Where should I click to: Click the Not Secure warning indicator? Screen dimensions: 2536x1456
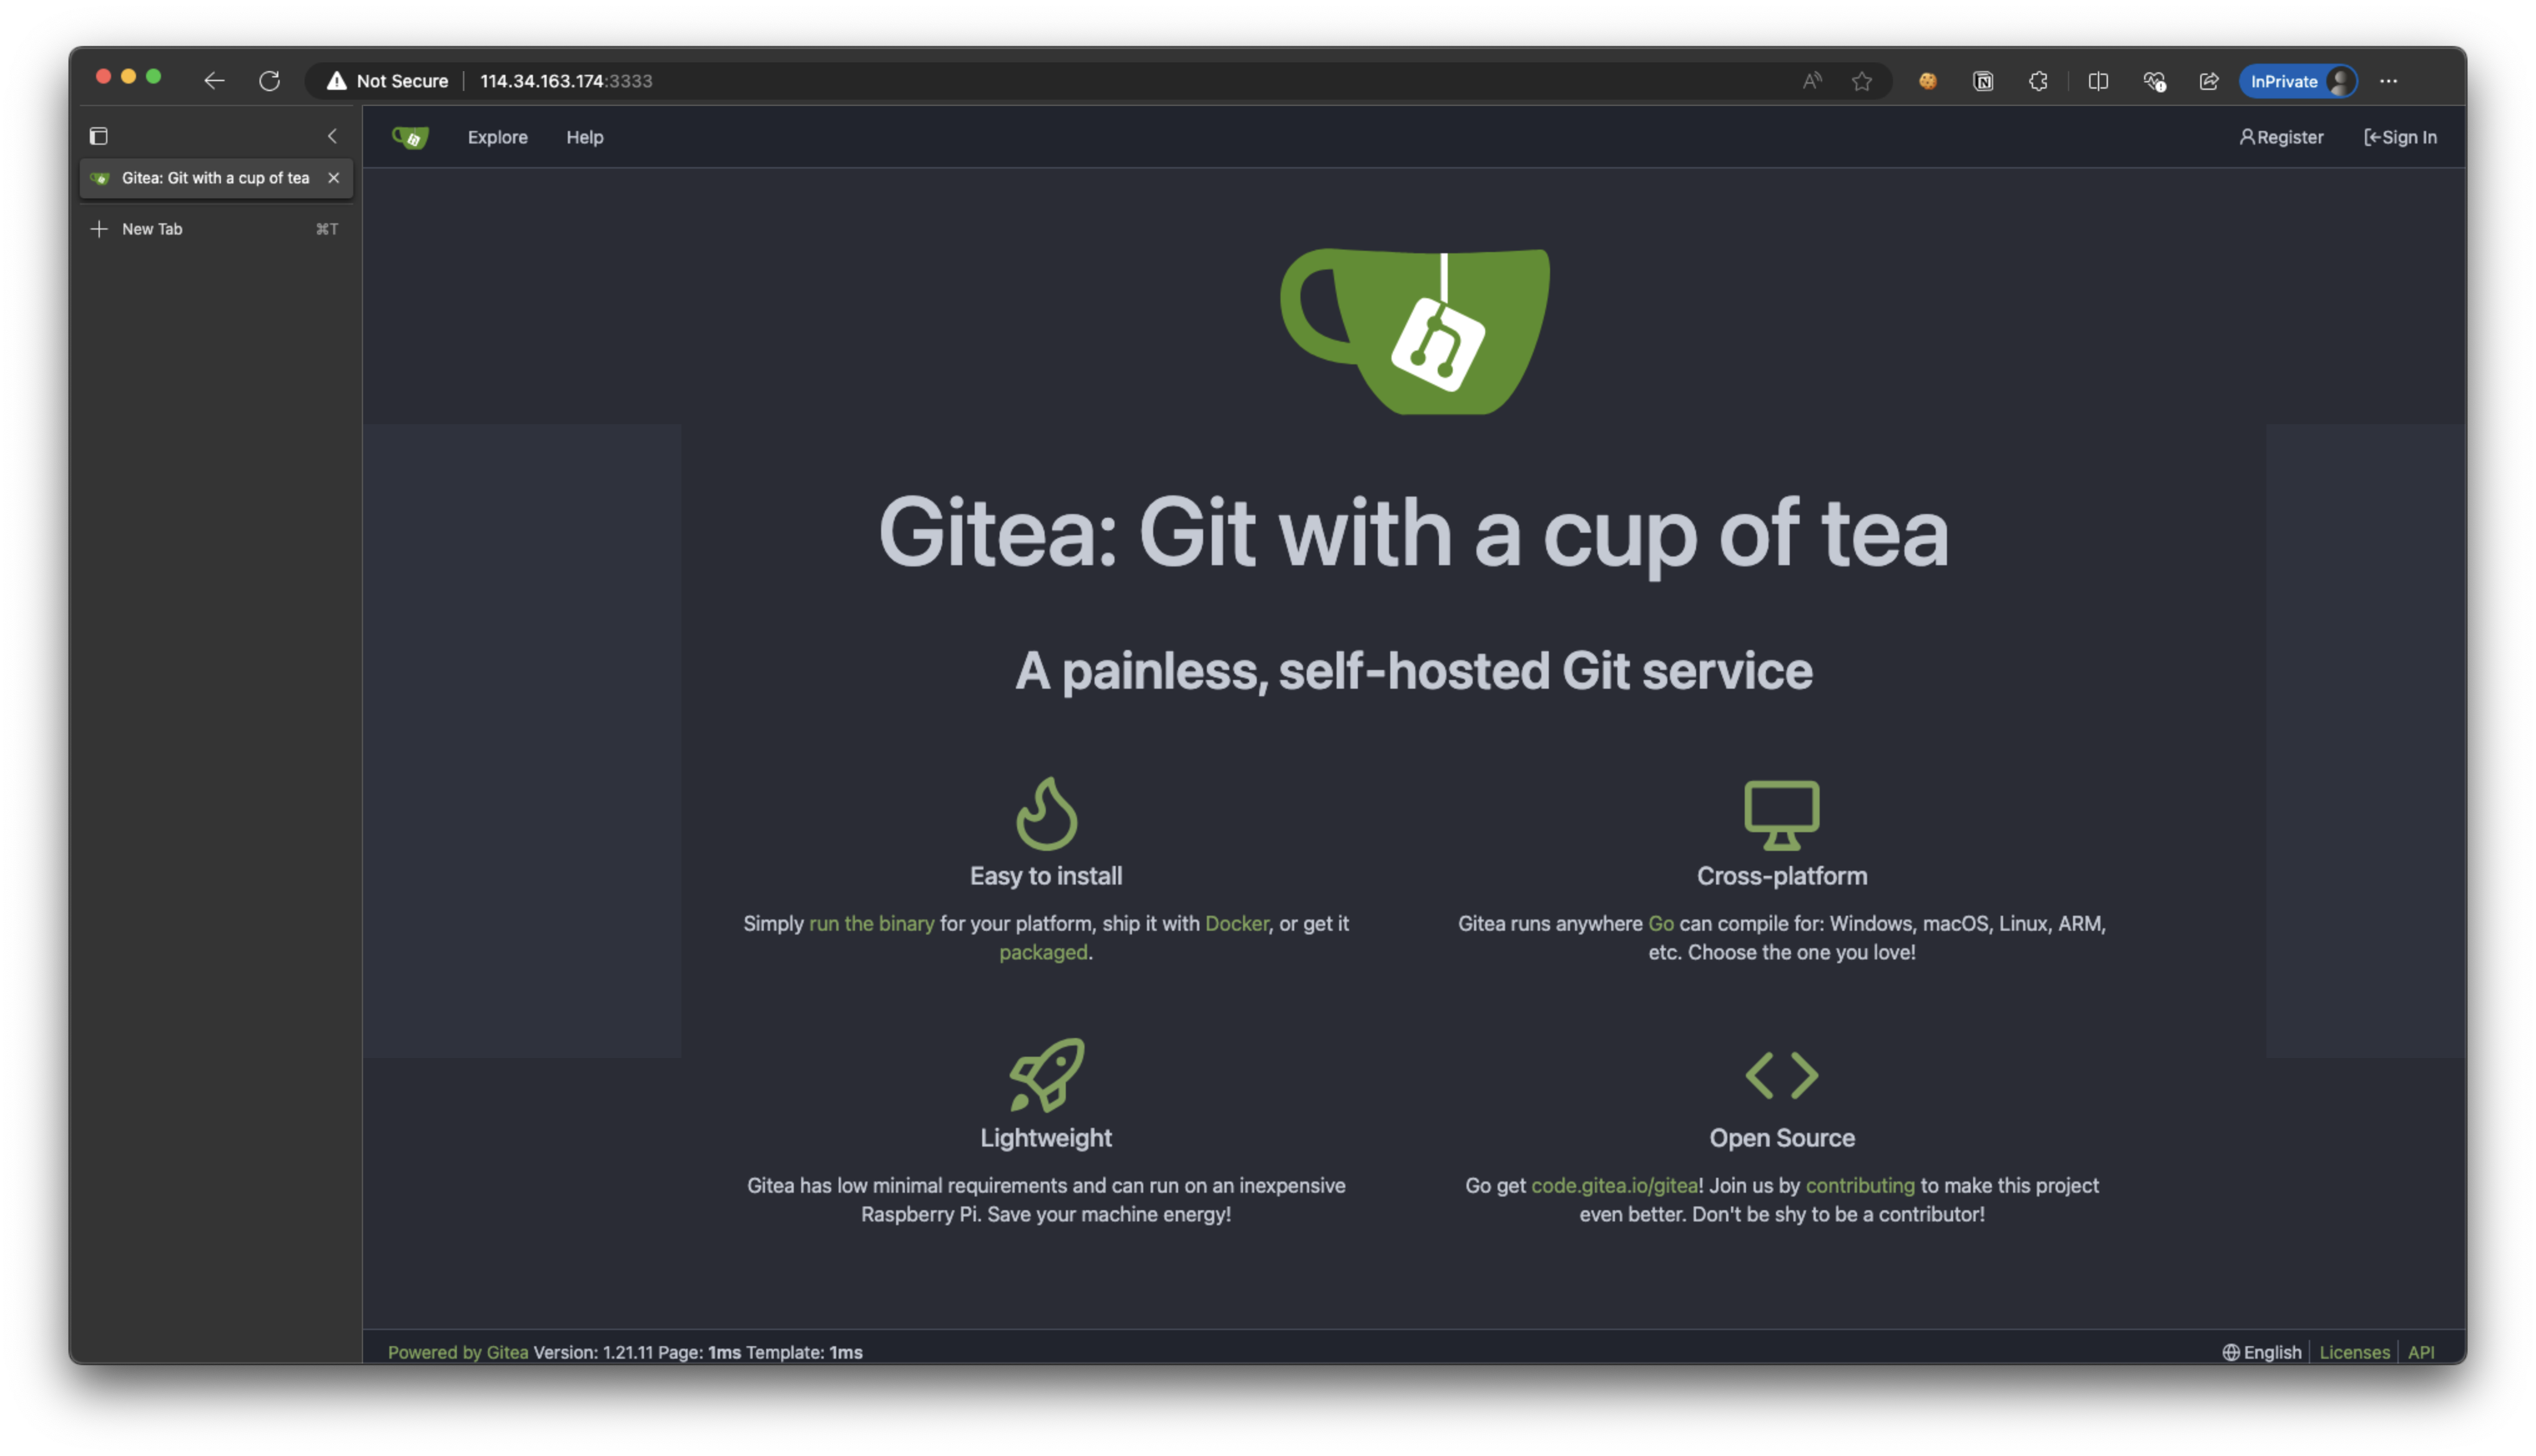click(x=387, y=81)
